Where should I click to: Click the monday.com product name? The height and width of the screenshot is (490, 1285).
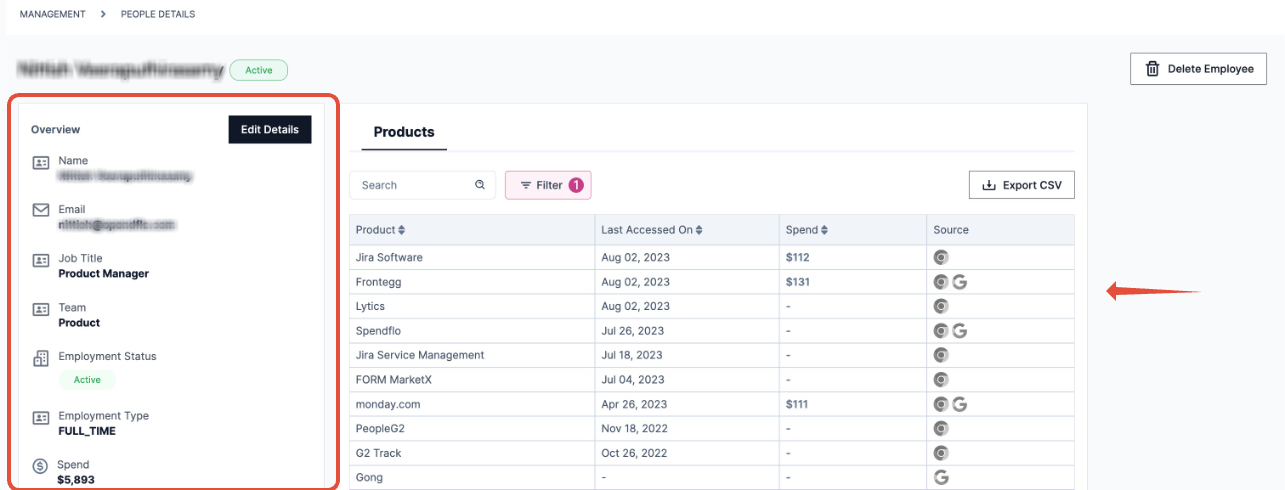[x=388, y=404]
